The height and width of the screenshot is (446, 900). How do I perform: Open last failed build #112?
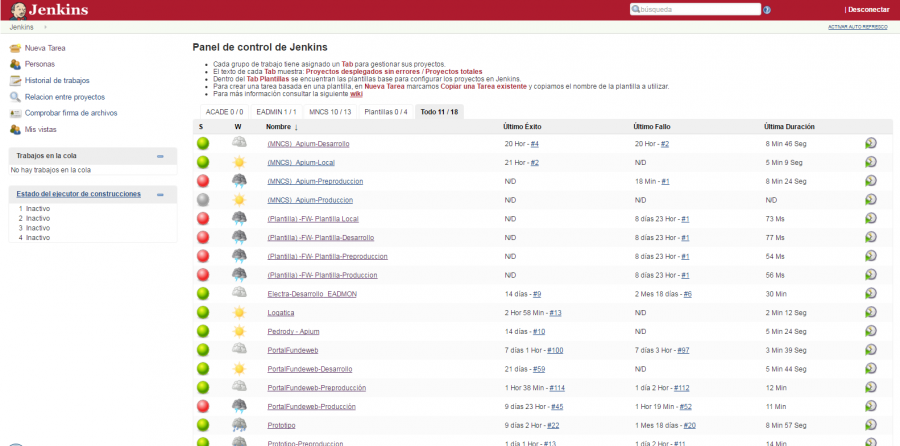tap(682, 388)
